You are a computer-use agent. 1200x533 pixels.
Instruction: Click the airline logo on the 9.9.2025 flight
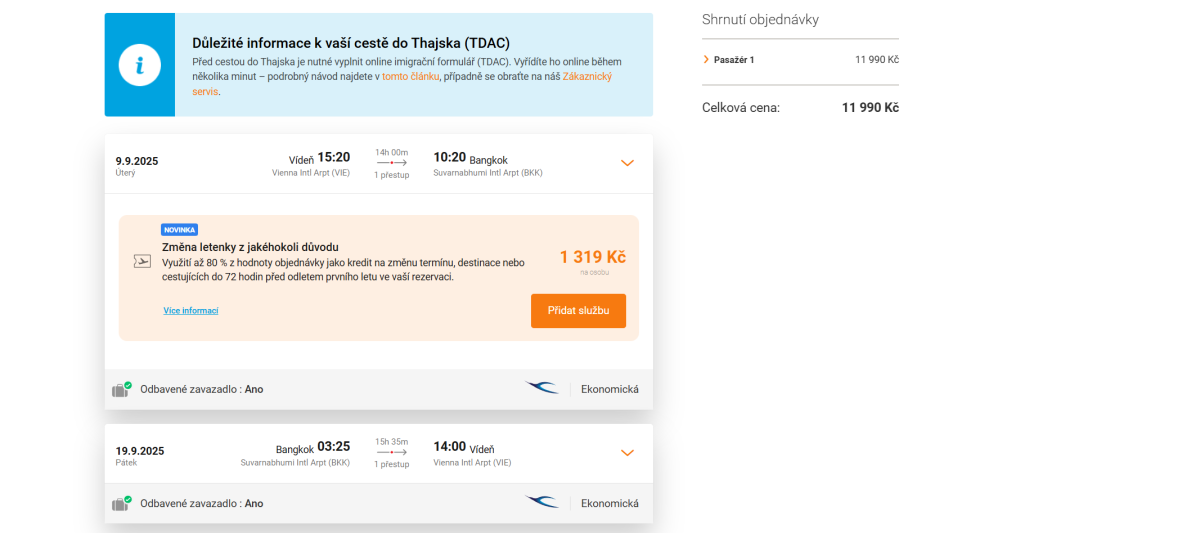(542, 388)
